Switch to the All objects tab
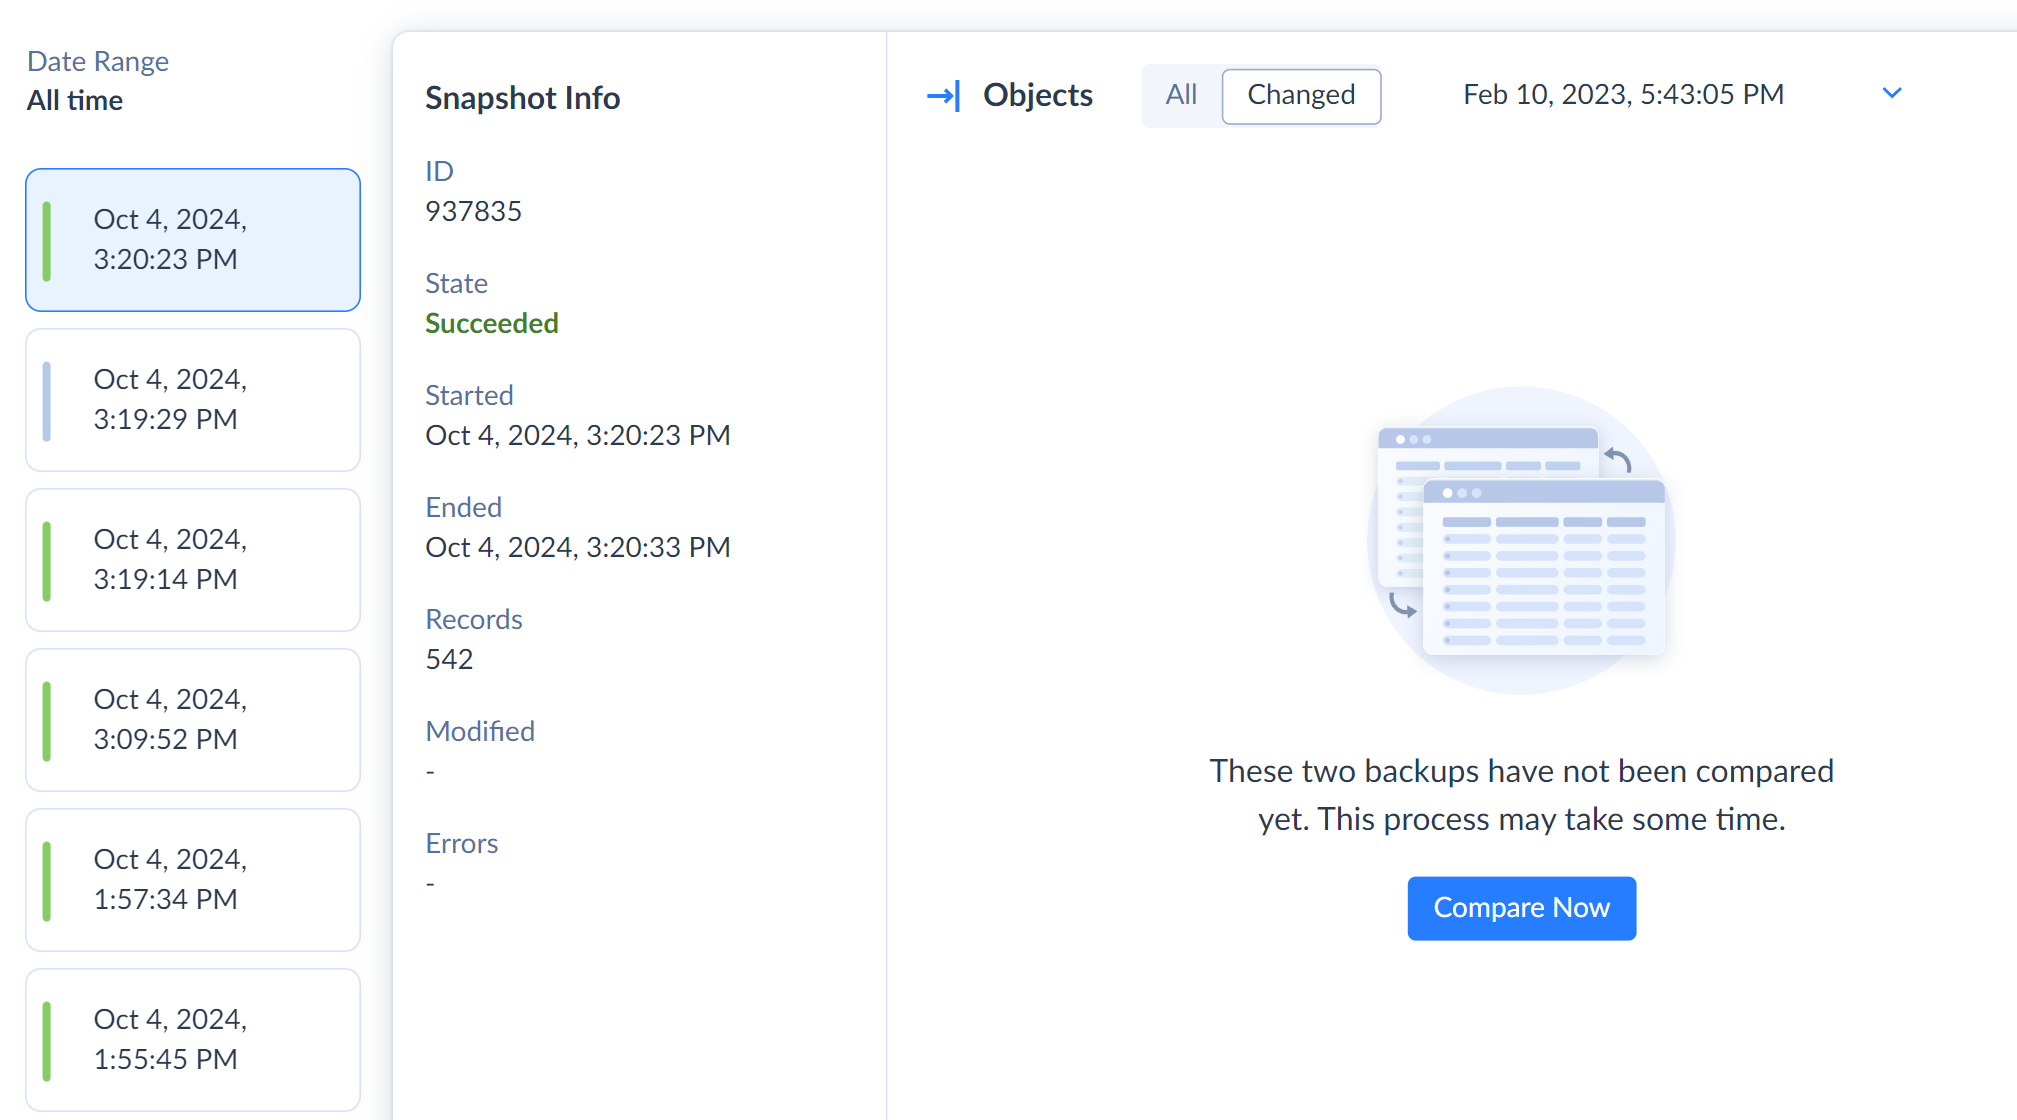This screenshot has width=2017, height=1120. (1181, 95)
